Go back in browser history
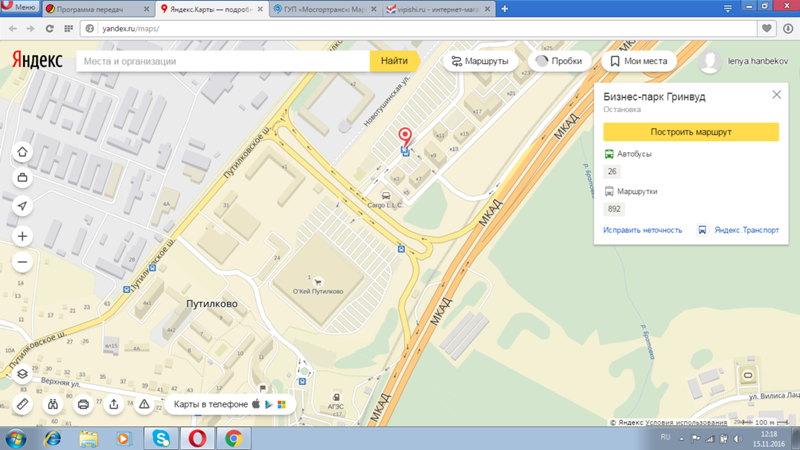 tap(13, 29)
